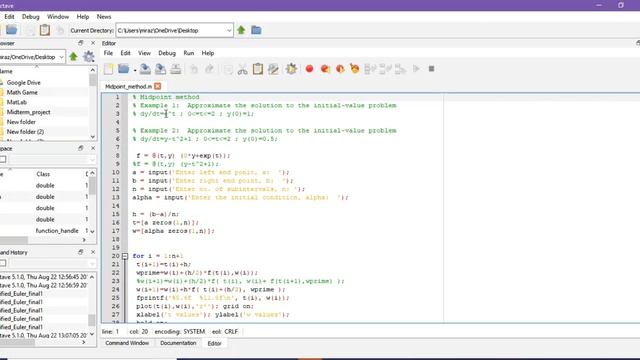
Task: Open the main Window menu
Action: 58,17
